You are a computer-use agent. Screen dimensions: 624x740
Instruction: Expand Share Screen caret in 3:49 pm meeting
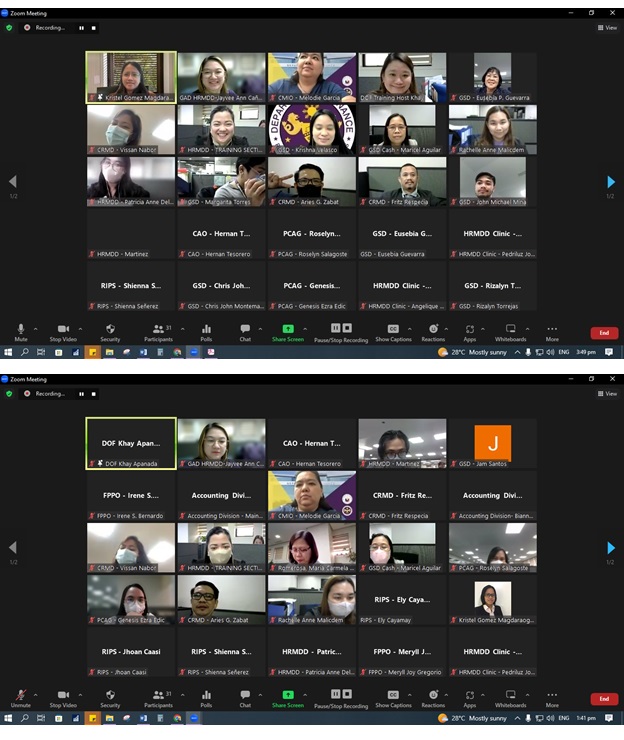pos(305,329)
